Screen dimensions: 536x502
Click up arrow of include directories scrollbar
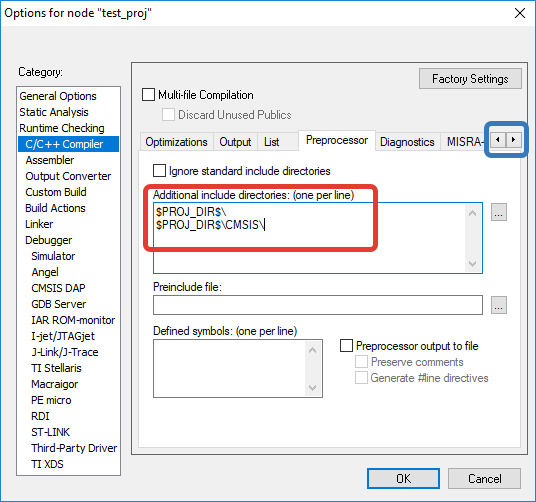[473, 214]
